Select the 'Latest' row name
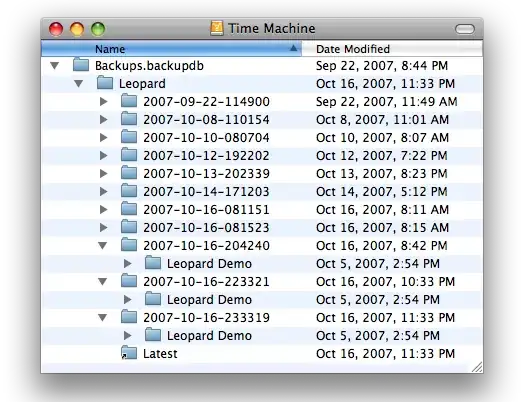Viewport: 524px width, 402px height. [x=160, y=354]
